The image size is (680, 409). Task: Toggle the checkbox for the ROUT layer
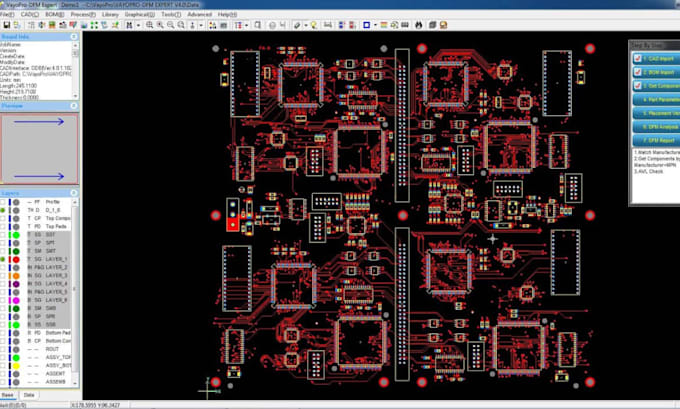[x=3, y=349]
